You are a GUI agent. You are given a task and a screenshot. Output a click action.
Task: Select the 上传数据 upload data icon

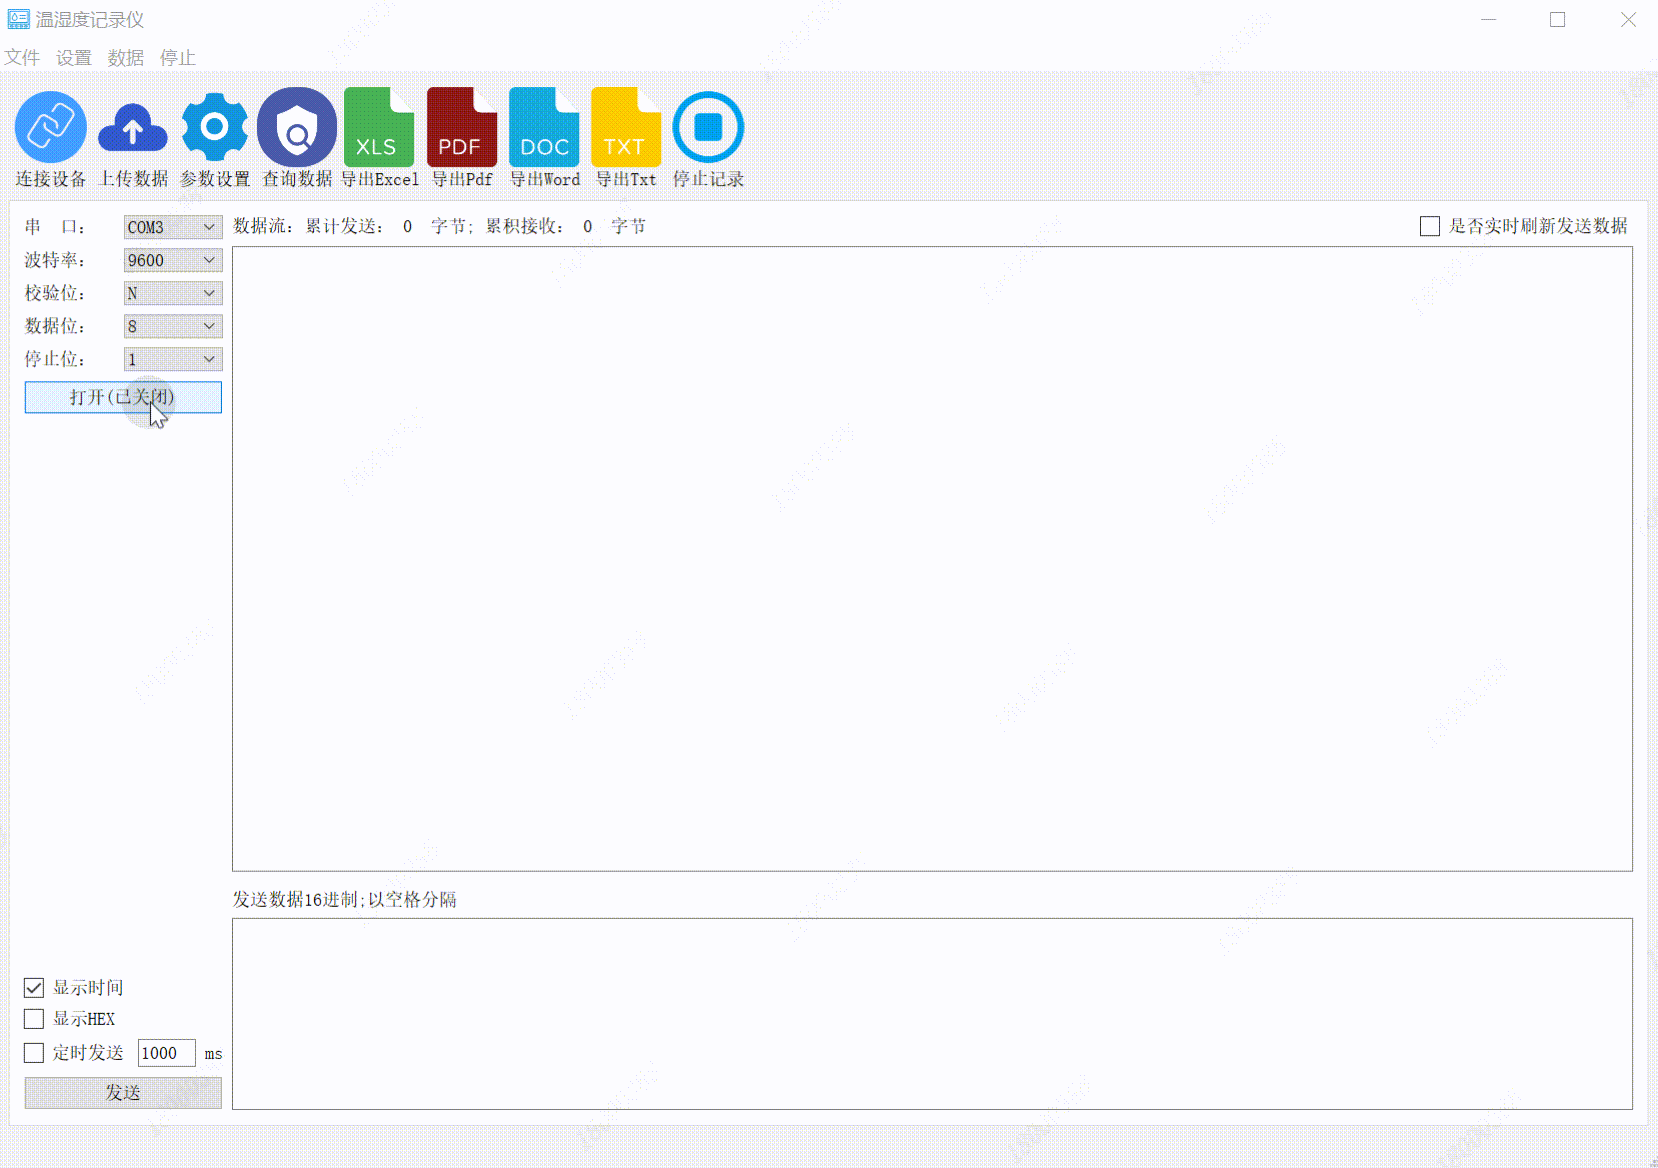pos(132,127)
